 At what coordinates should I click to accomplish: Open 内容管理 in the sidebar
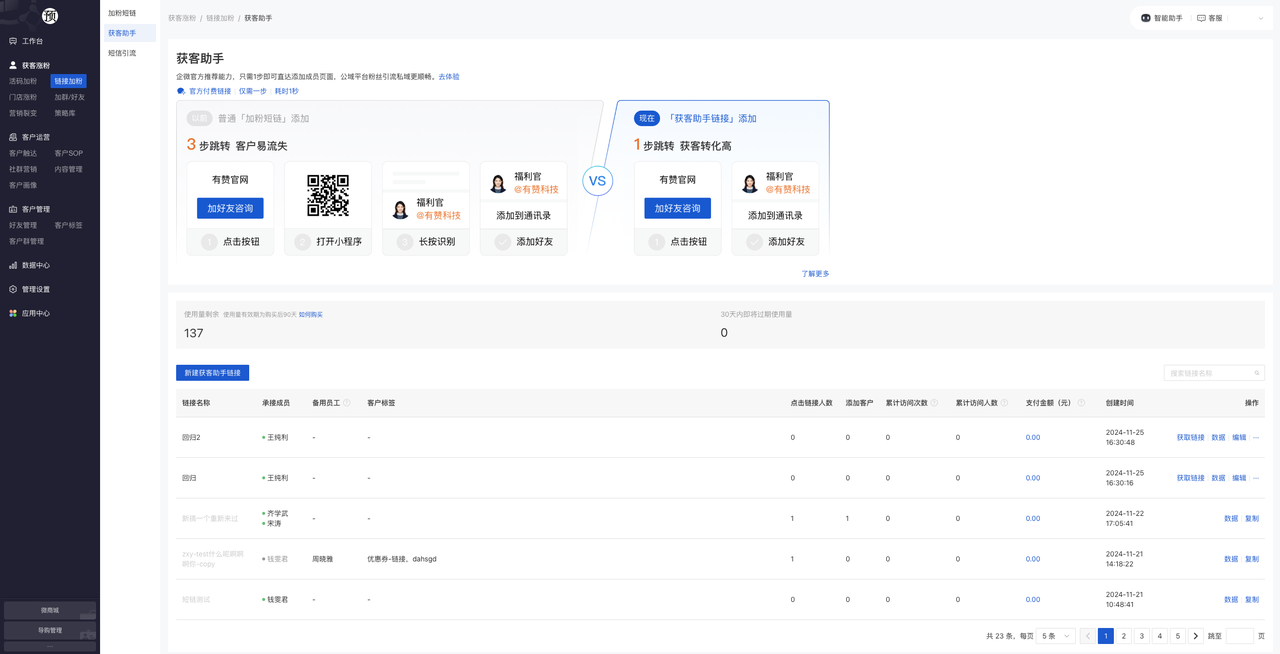69,169
